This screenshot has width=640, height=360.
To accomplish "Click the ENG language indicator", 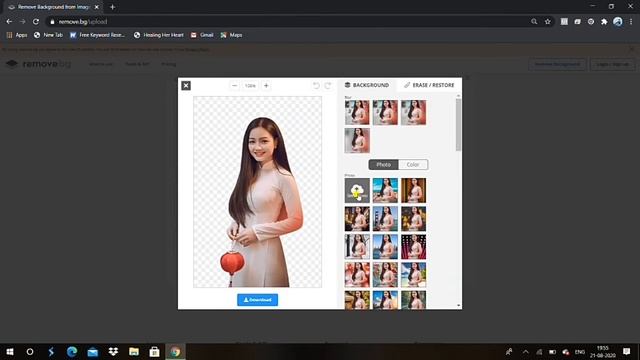I will point(580,351).
